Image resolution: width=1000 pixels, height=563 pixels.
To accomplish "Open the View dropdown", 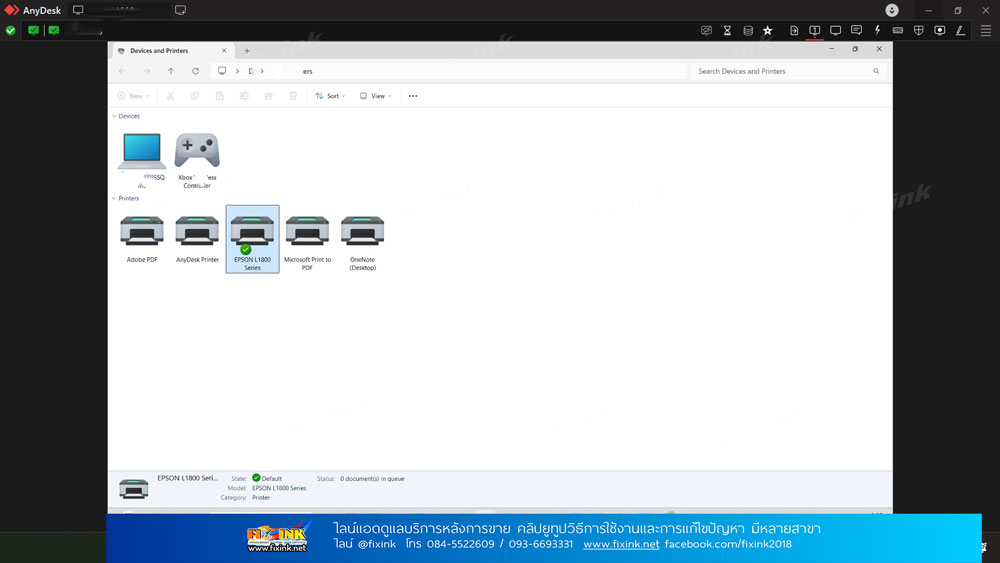I will 376,96.
